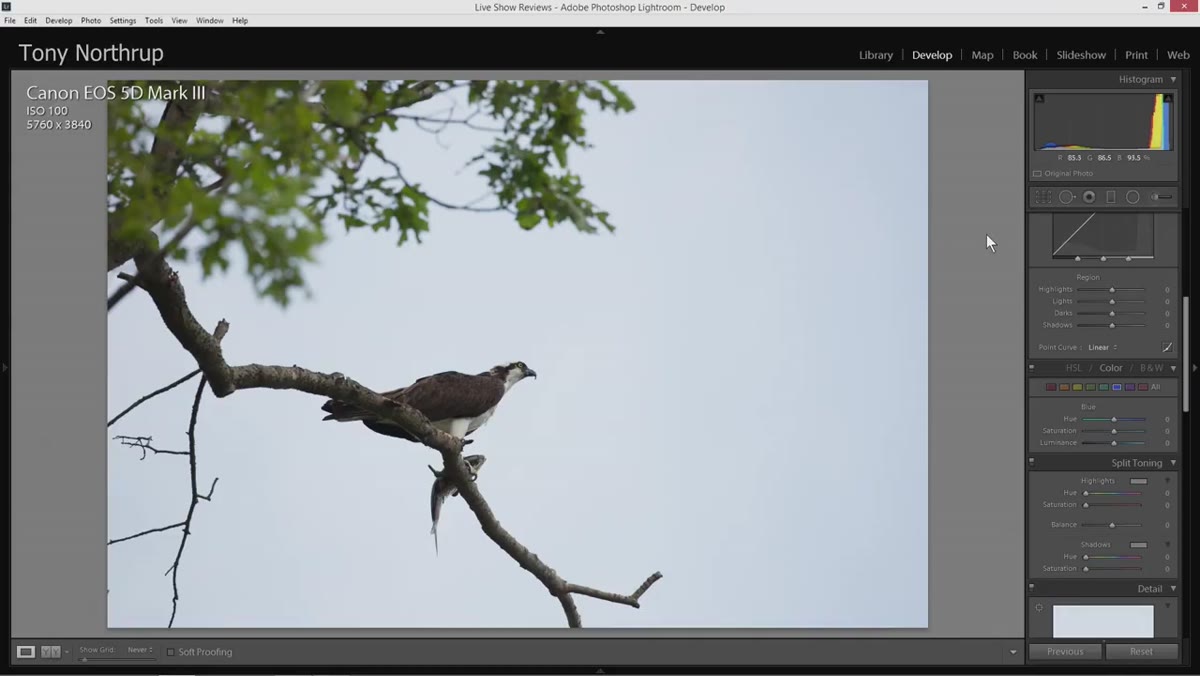1200x676 pixels.
Task: Toggle the Soft Proofing checkbox
Action: [x=170, y=652]
